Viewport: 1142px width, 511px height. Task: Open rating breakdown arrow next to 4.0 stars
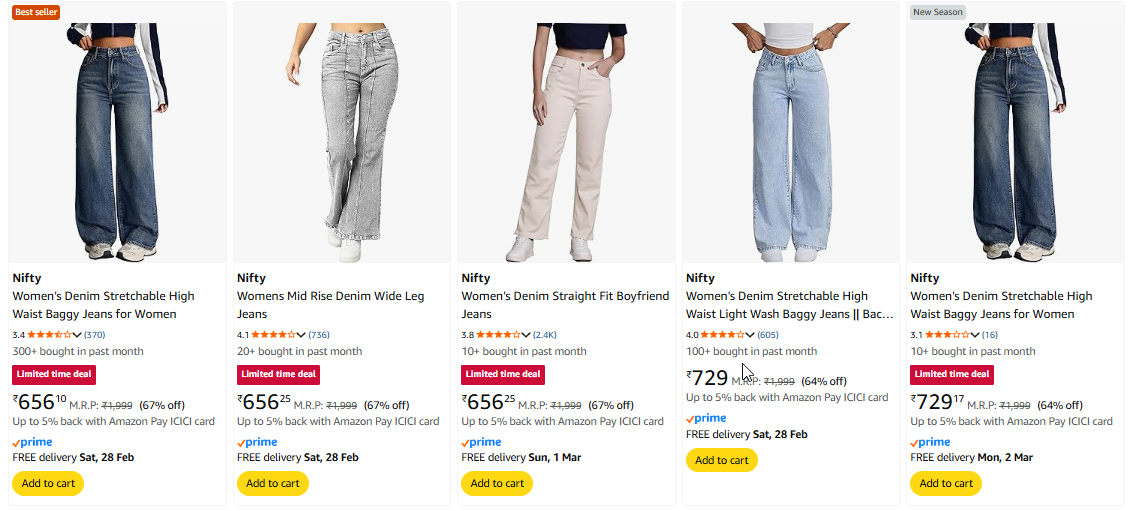click(x=751, y=334)
